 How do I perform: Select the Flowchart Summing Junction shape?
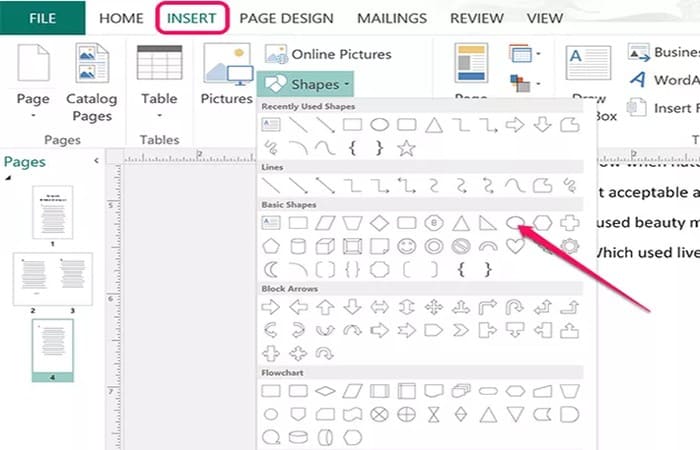click(x=379, y=414)
